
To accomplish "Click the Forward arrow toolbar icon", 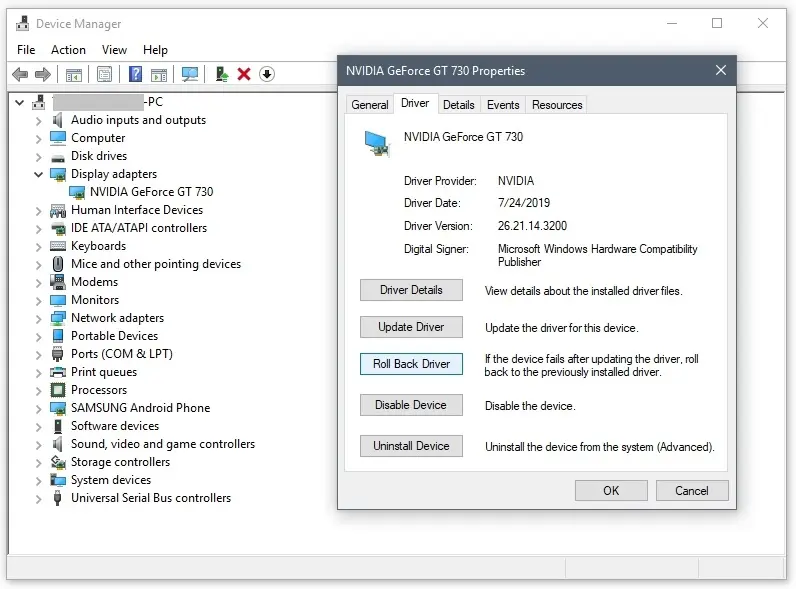I will [43, 74].
